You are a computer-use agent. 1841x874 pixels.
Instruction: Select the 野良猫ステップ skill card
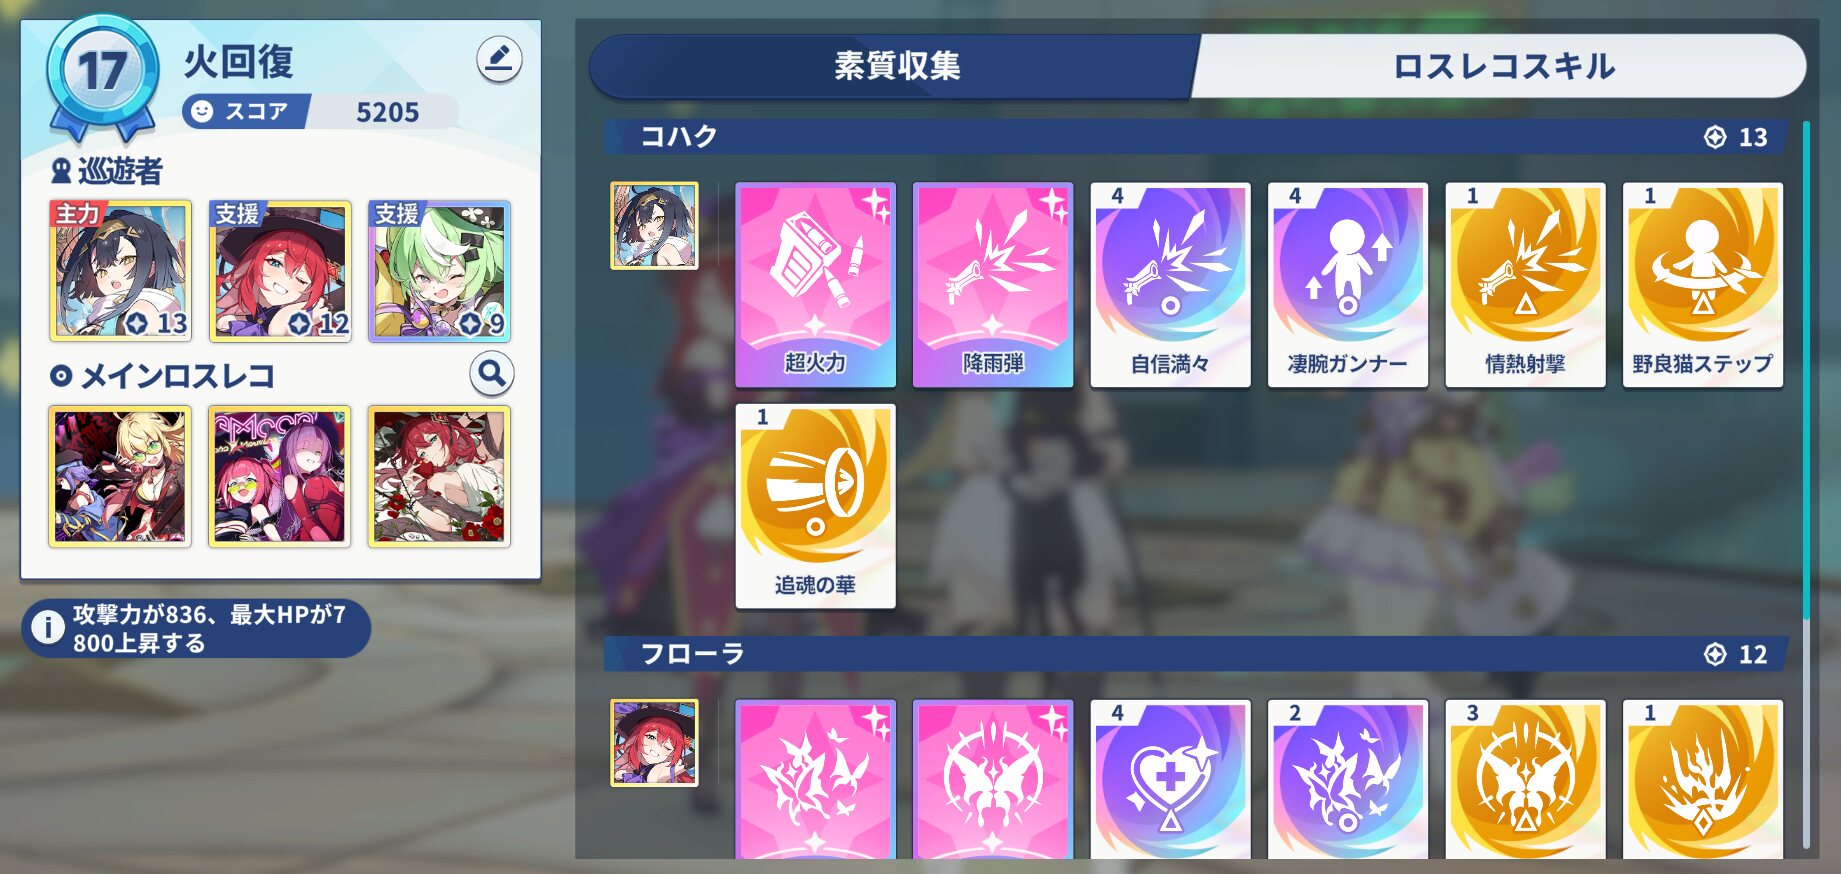click(x=1703, y=284)
